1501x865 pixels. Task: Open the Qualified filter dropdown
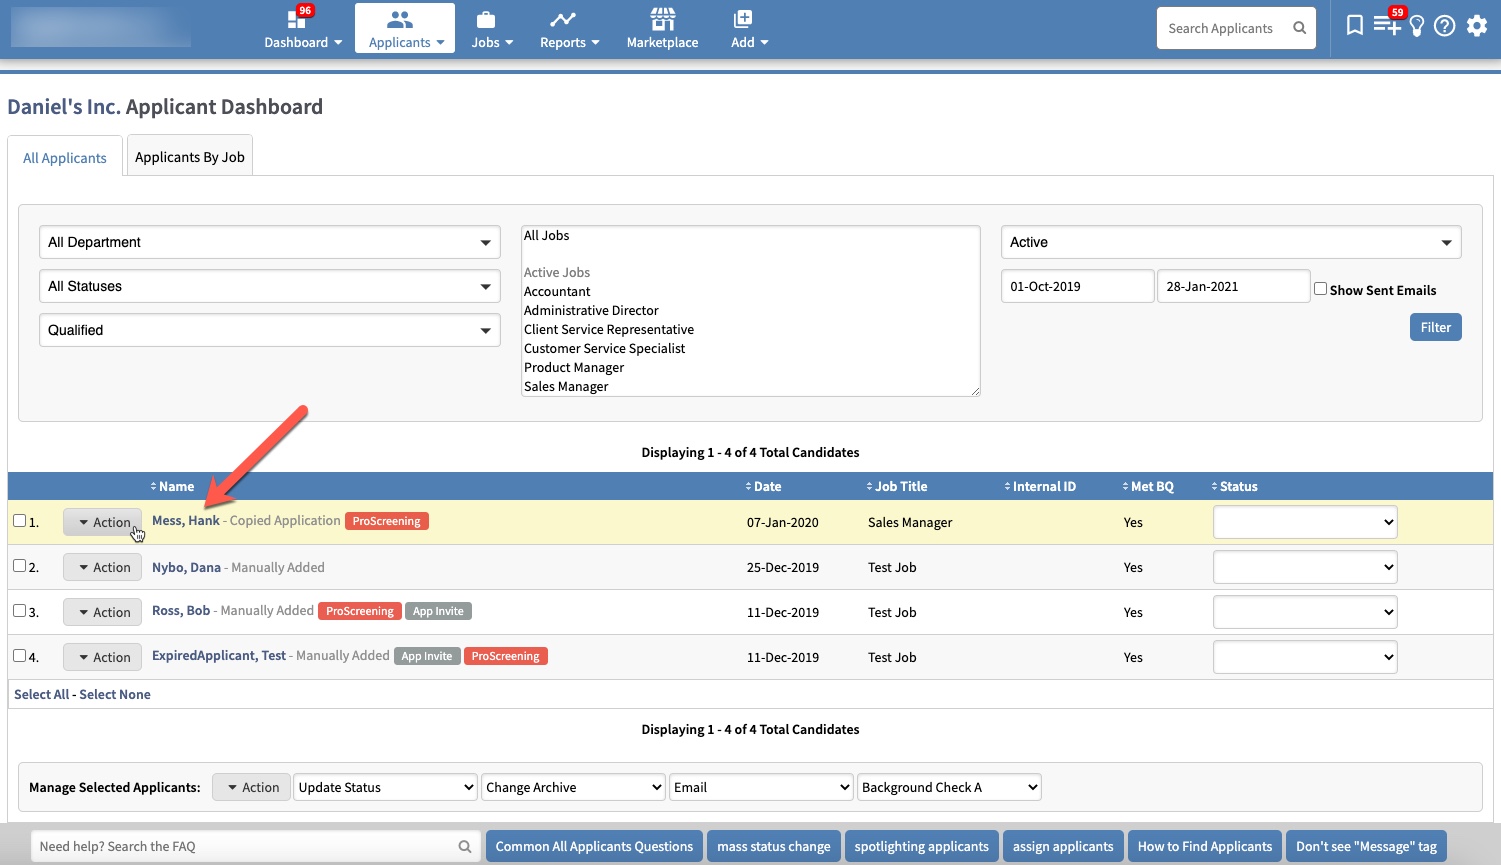tap(269, 330)
